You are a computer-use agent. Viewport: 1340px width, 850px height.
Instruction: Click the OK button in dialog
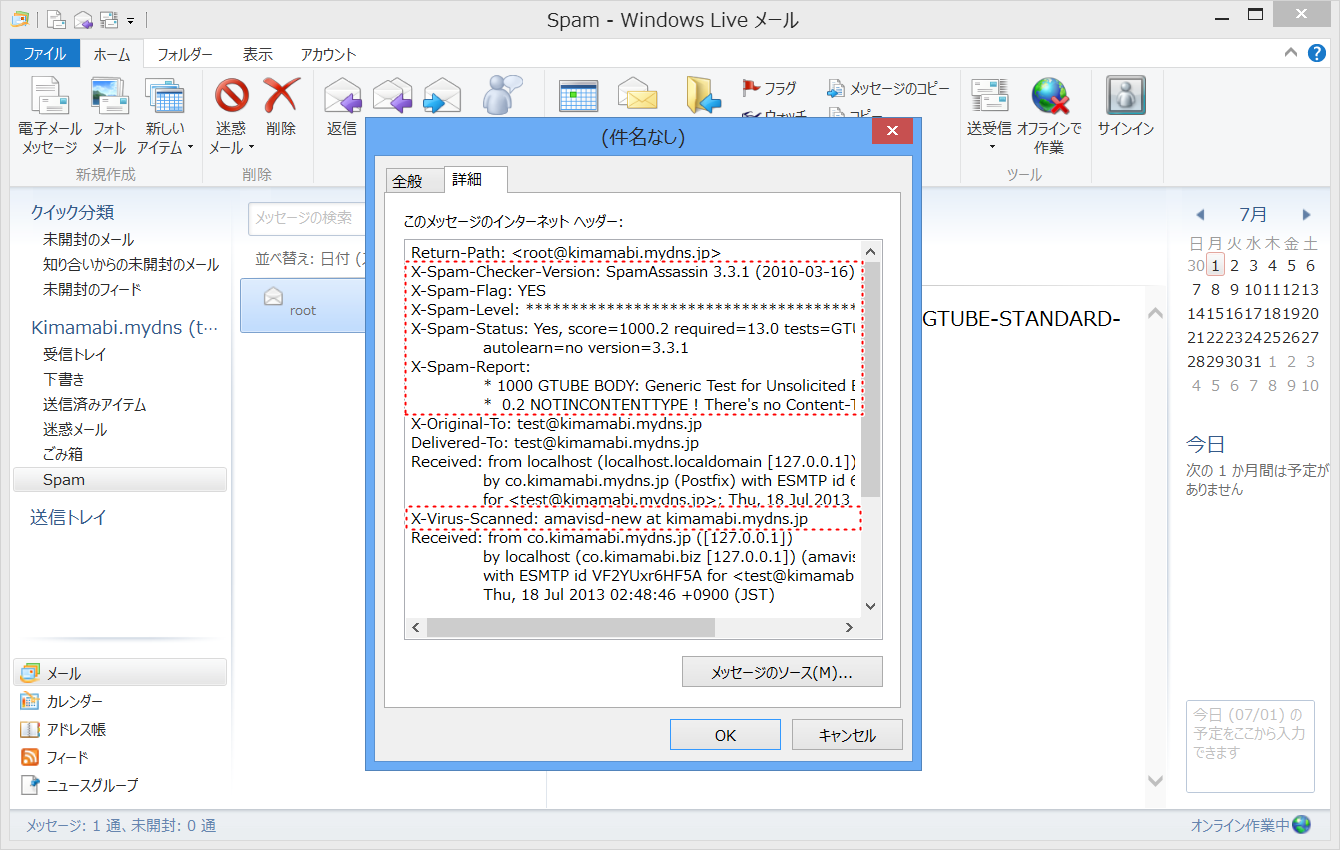pos(725,735)
